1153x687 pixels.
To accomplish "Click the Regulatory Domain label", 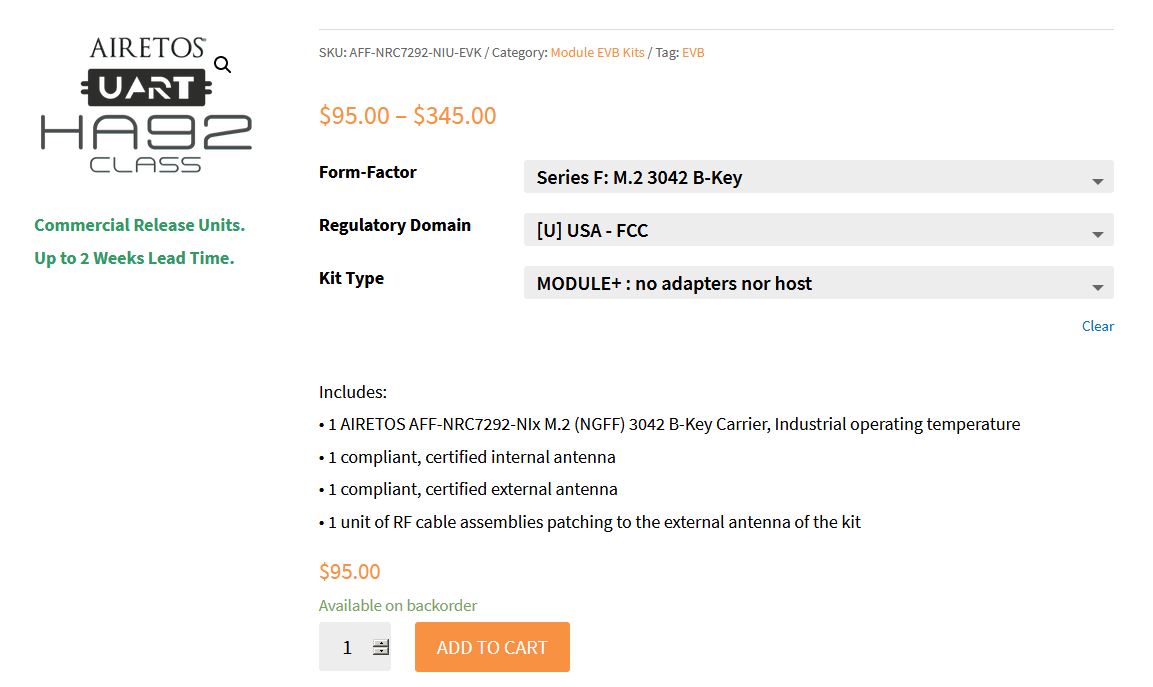I will pyautogui.click(x=395, y=225).
